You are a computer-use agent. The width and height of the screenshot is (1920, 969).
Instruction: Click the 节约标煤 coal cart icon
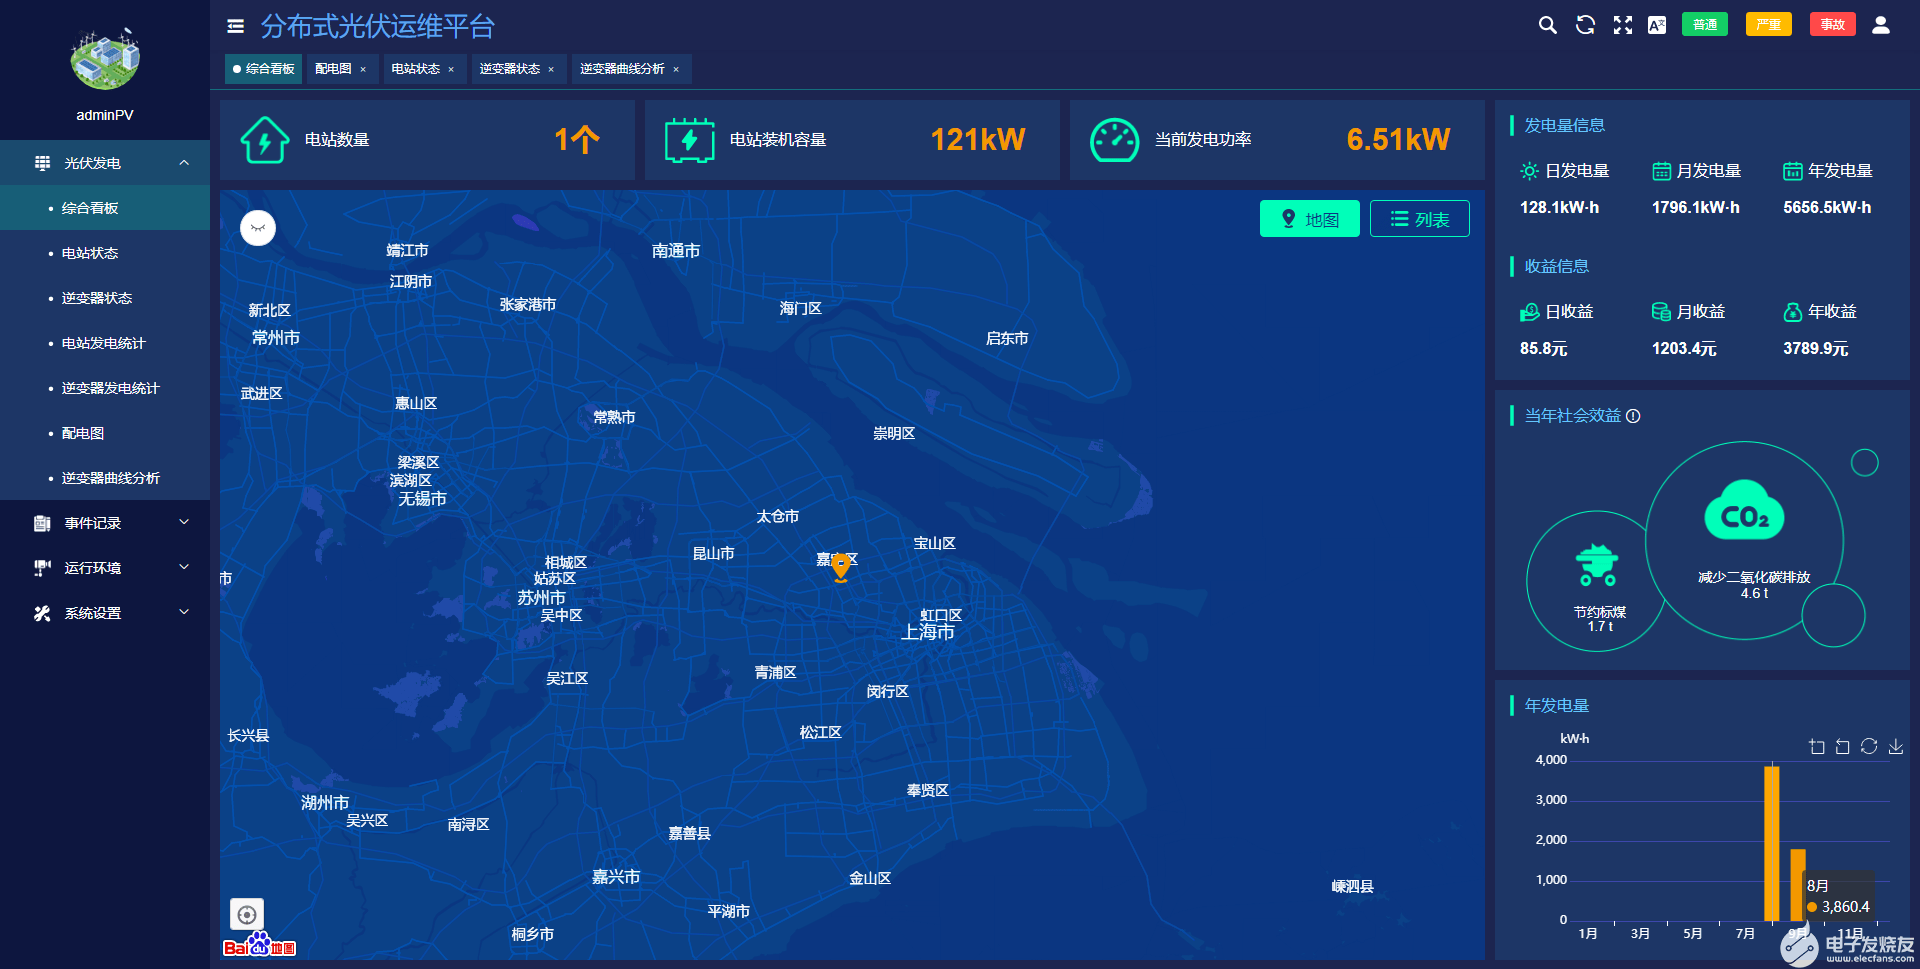(1597, 565)
